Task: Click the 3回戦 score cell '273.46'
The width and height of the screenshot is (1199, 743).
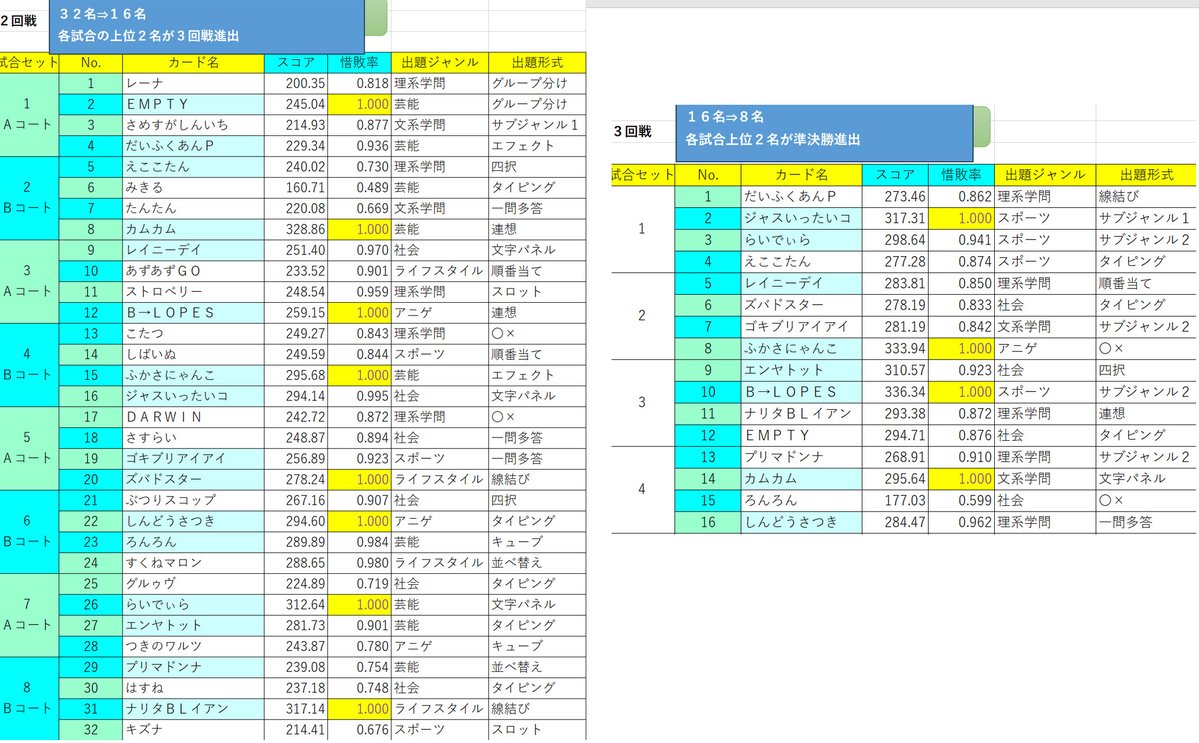Action: pyautogui.click(x=895, y=196)
